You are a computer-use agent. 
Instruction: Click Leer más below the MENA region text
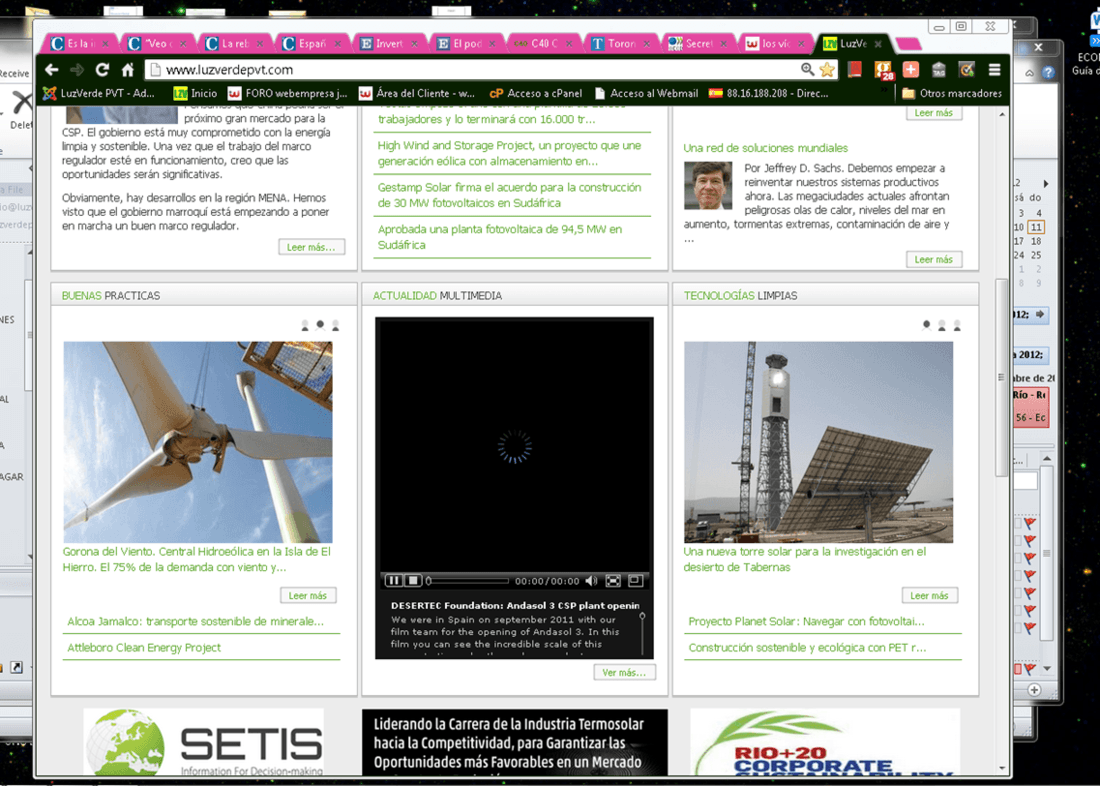click(311, 247)
